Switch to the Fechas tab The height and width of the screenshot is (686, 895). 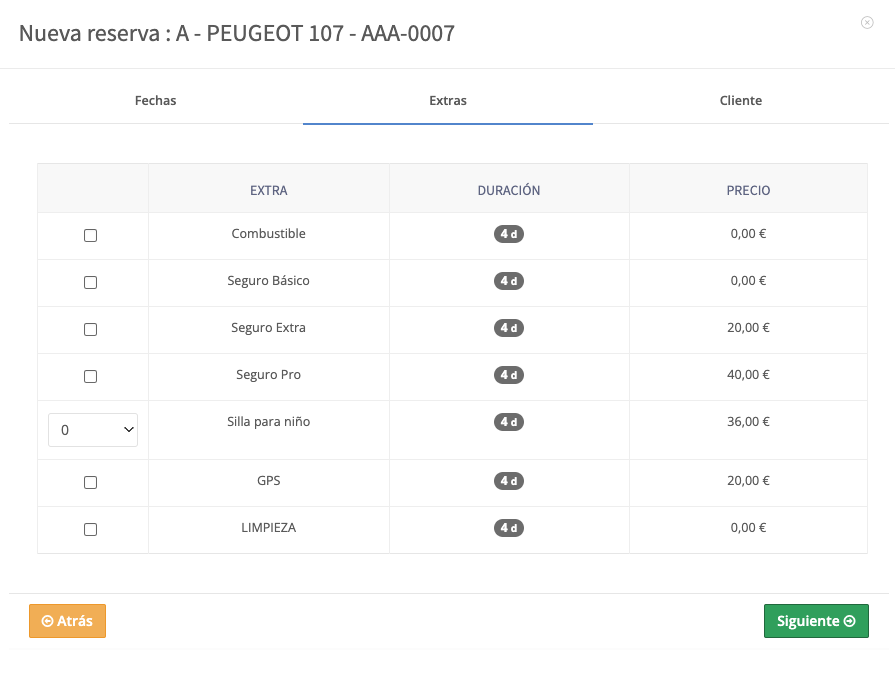(x=155, y=100)
